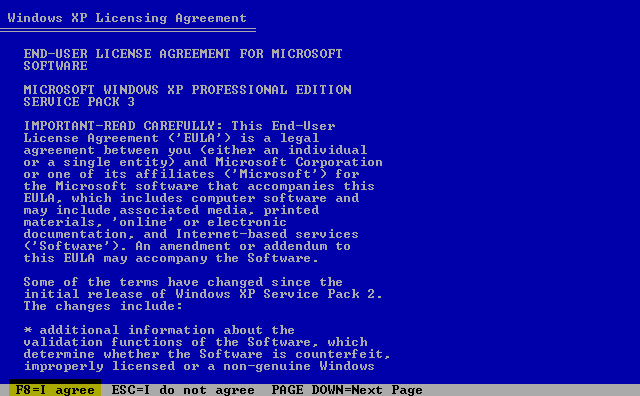Click the line 'validation functions of the Software, which'
This screenshot has width=640, height=396.
pyautogui.click(x=196, y=342)
